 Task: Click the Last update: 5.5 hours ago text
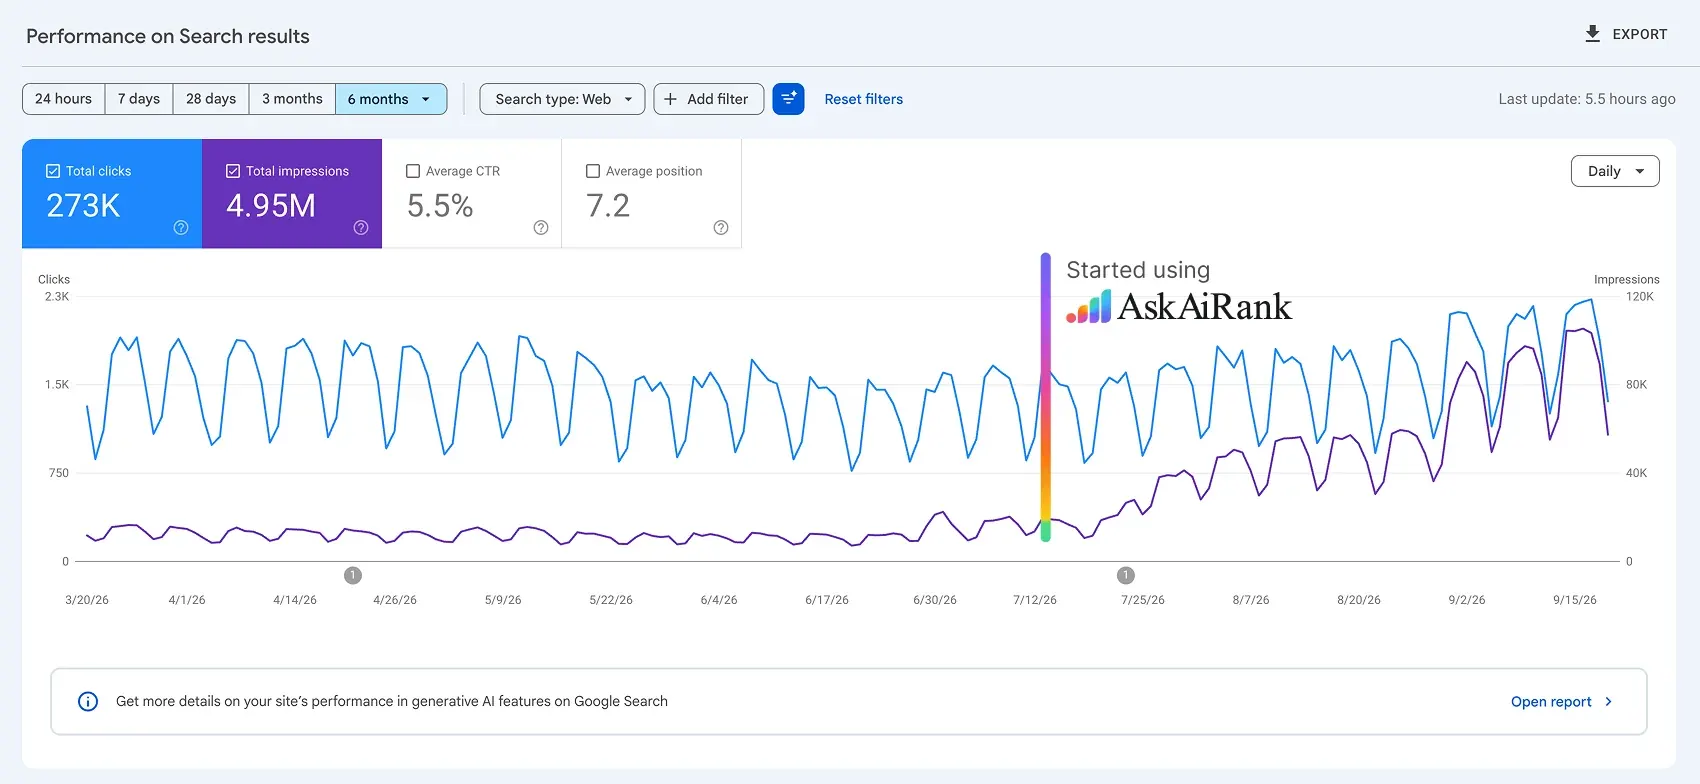pos(1587,99)
